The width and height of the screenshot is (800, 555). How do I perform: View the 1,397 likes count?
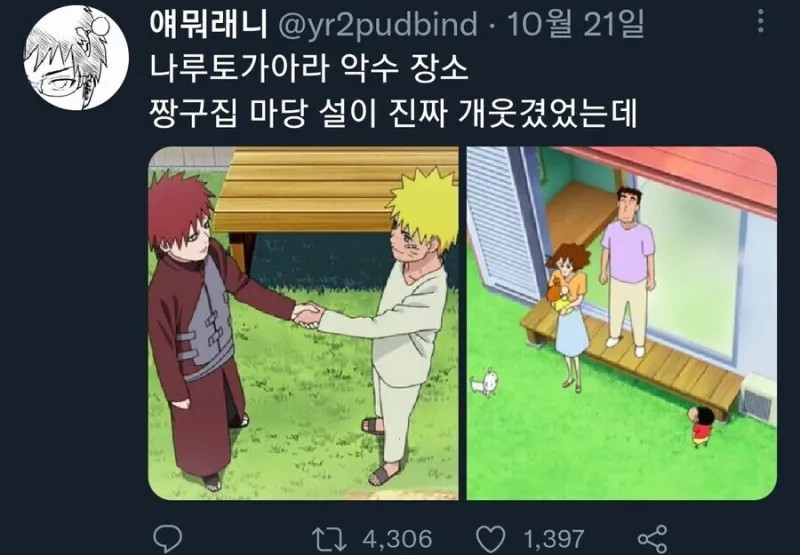coord(554,539)
